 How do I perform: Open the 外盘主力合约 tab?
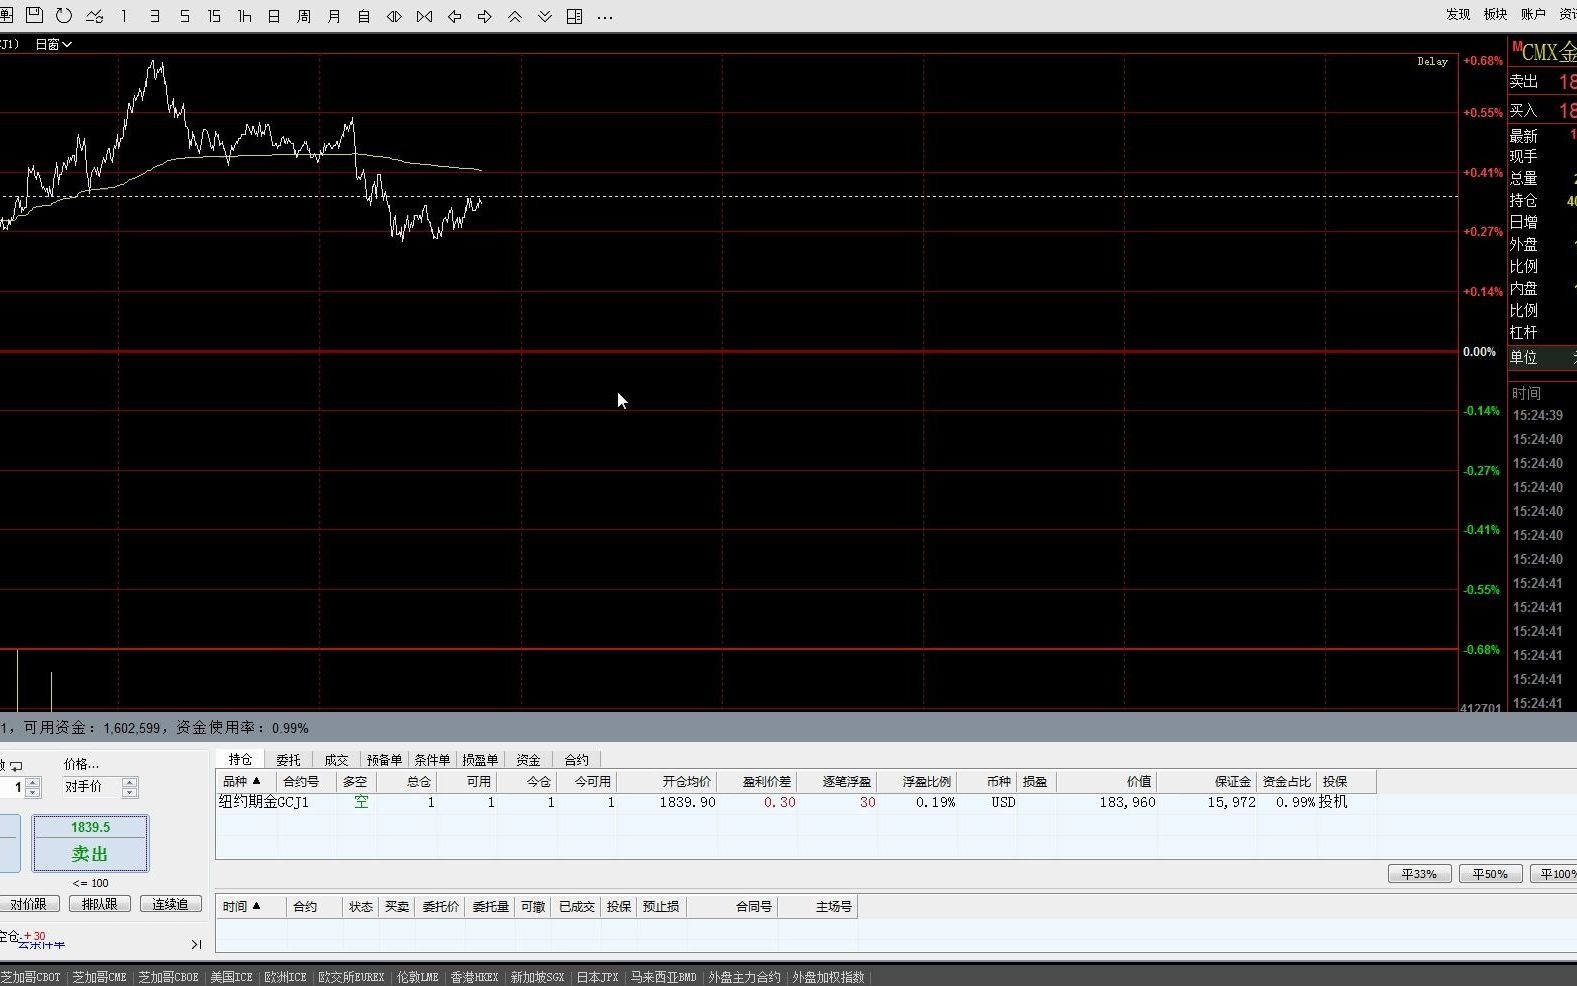[x=744, y=977]
